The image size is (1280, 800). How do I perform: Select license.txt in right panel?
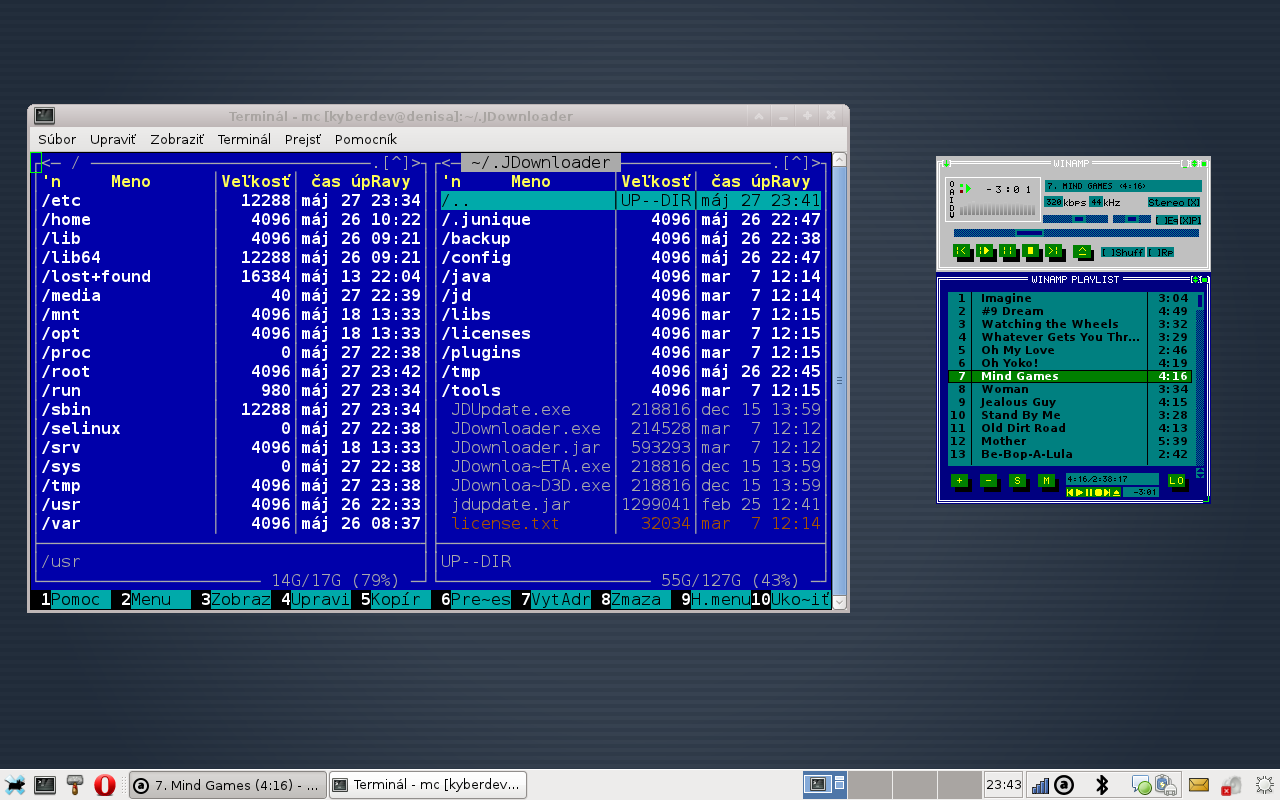pyautogui.click(x=631, y=523)
